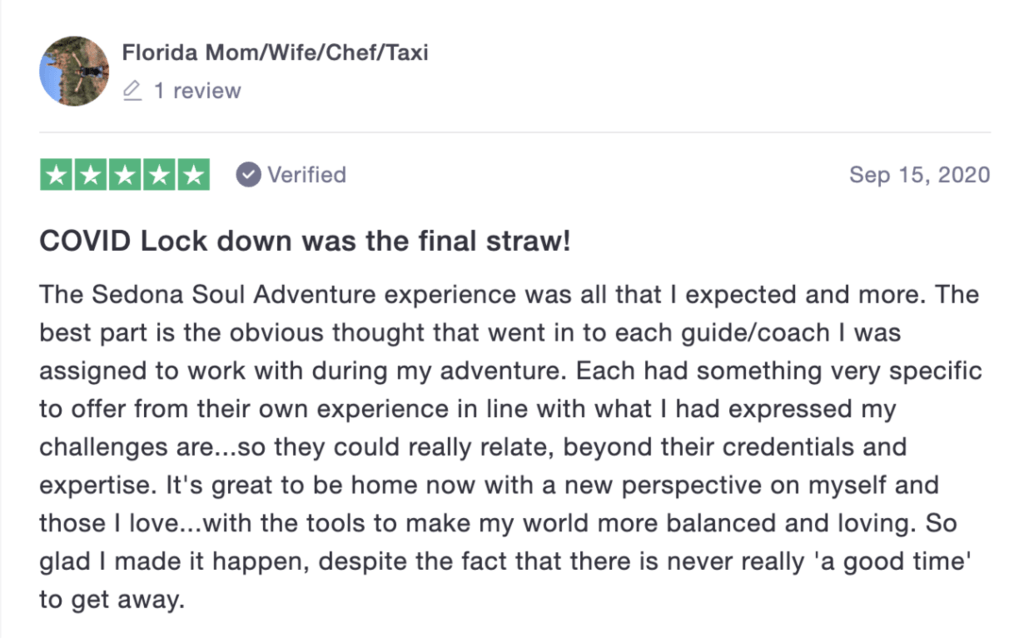Click the pencil icon beside review count
Viewport: 1024px width, 643px height.
tap(132, 91)
